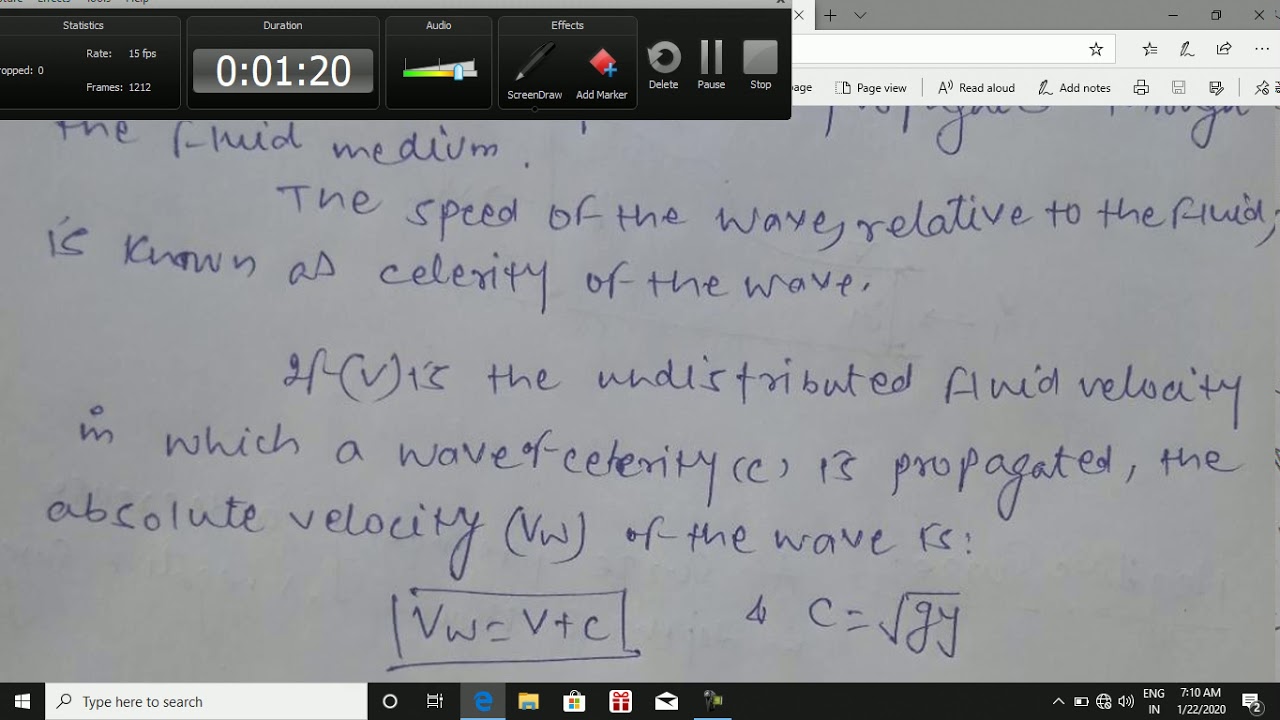The width and height of the screenshot is (1280, 720).
Task: Open the Windows Start menu
Action: [23, 701]
